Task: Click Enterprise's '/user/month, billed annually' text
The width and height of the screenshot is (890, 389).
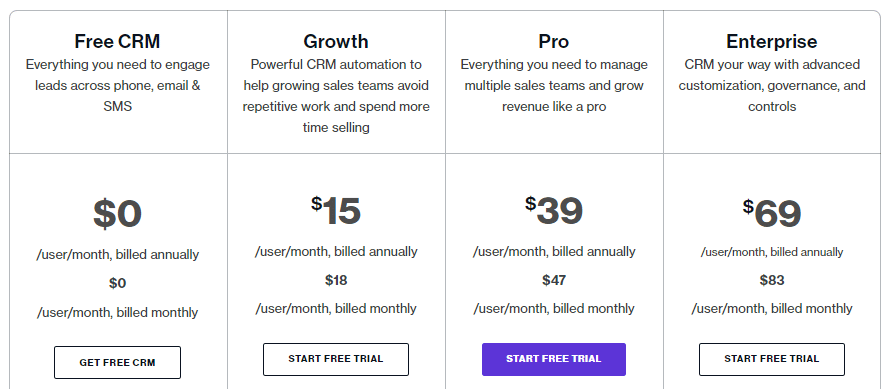Action: pos(771,252)
